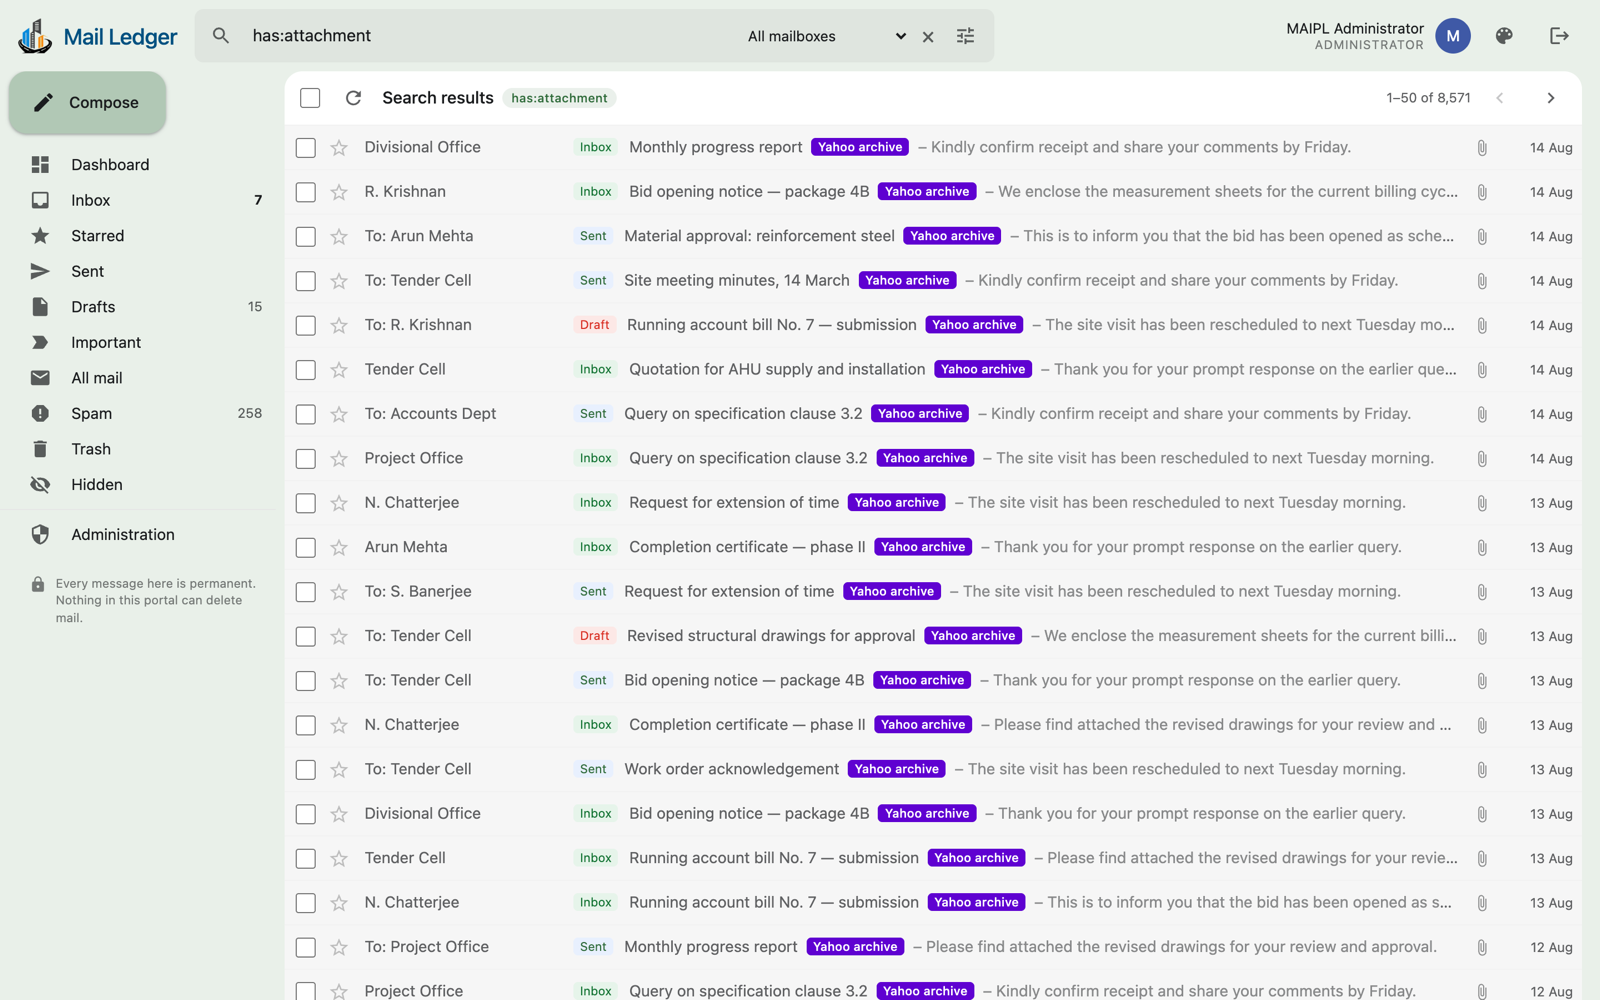
Task: Open the All mailboxes dropdown
Action: pyautogui.click(x=826, y=36)
